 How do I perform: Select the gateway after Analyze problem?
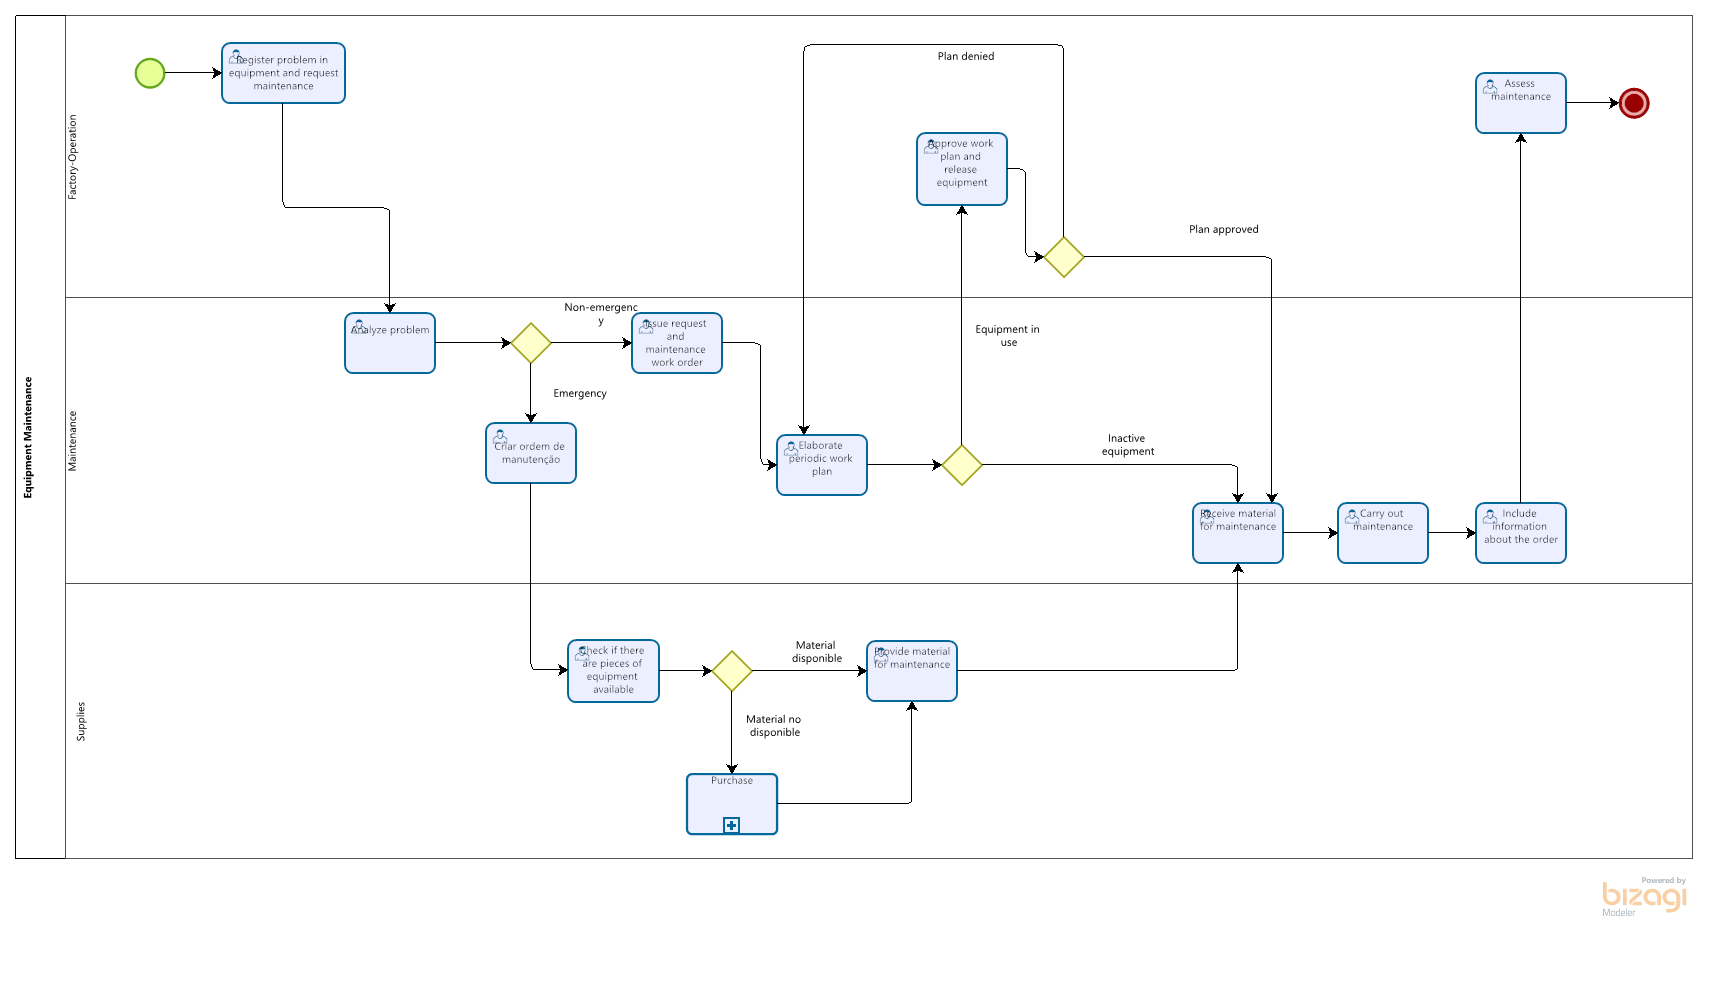coord(531,343)
